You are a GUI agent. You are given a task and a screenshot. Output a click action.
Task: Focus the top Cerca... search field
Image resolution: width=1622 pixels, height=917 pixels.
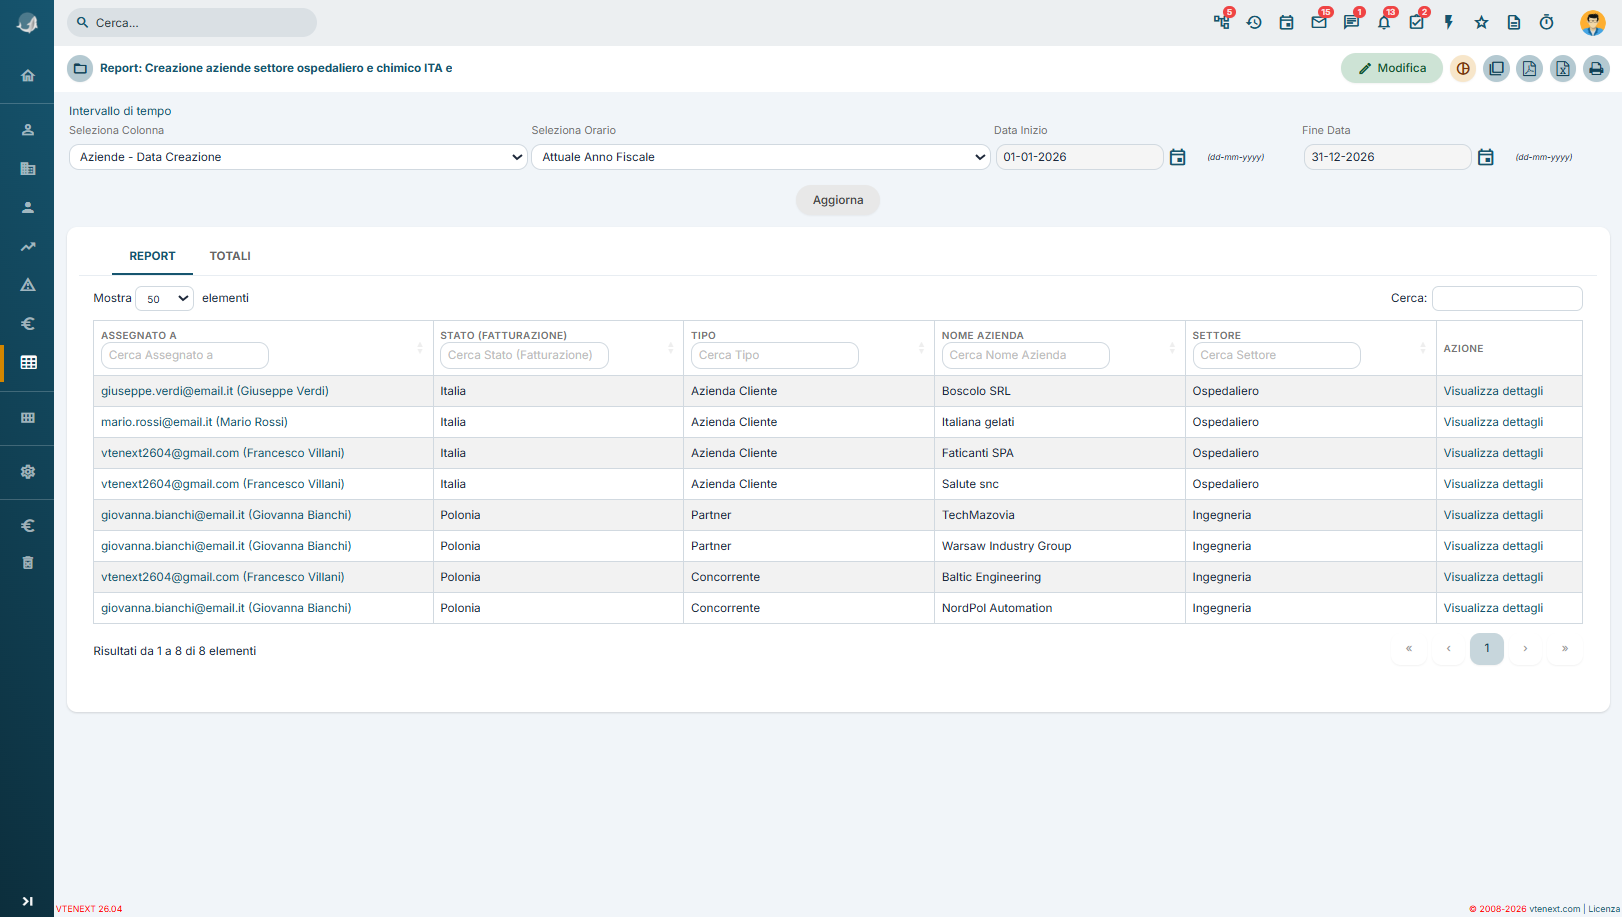(192, 22)
